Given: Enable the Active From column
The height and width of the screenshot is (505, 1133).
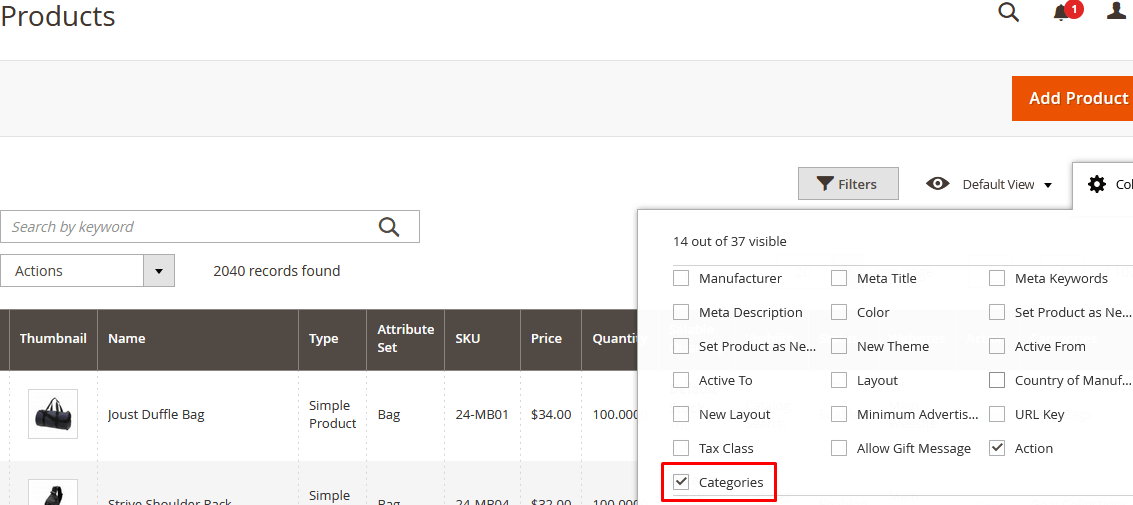Looking at the screenshot, I should pos(997,346).
